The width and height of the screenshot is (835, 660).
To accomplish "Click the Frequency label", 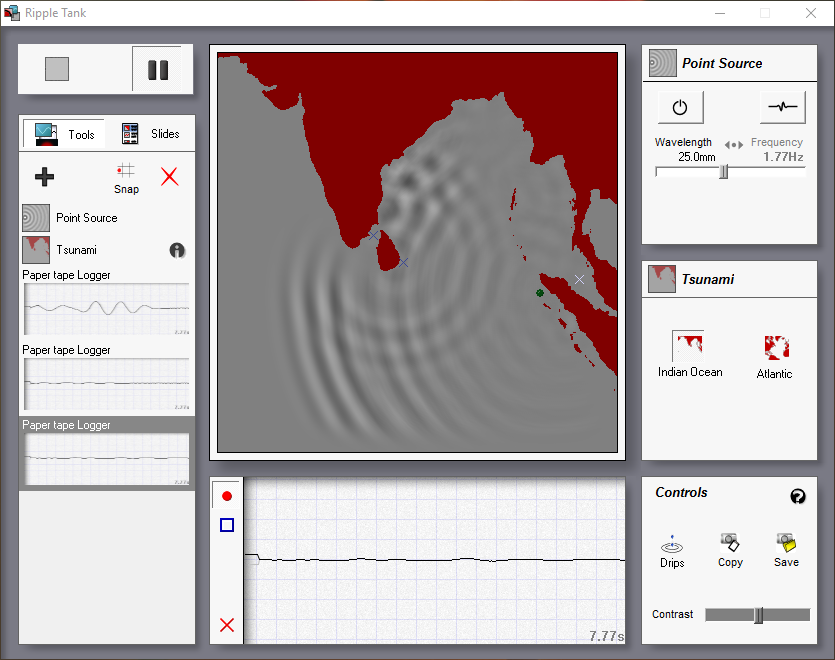I will [776, 142].
